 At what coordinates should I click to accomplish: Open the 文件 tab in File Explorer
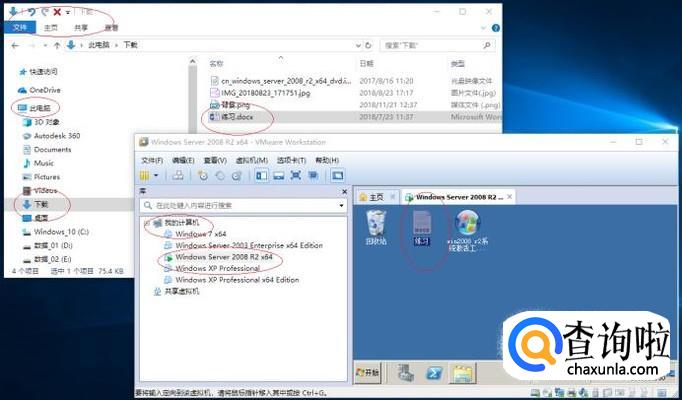click(x=20, y=27)
